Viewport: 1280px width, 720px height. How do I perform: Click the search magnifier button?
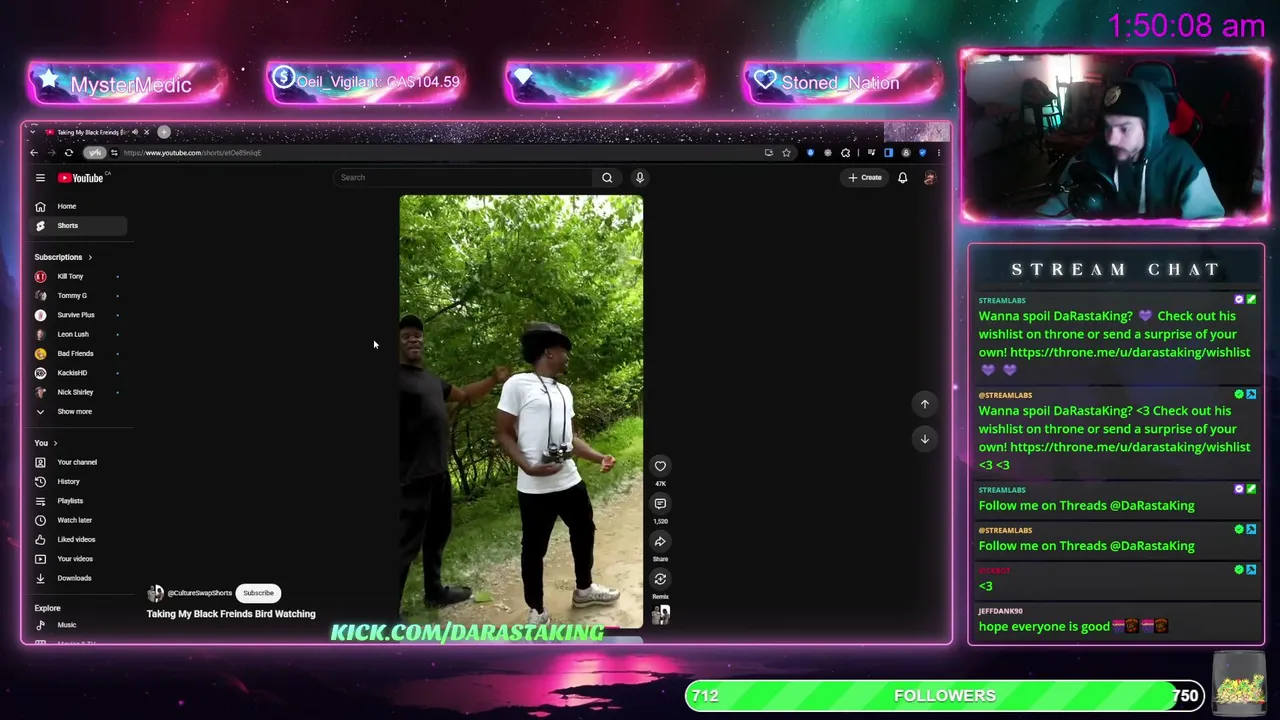[607, 178]
